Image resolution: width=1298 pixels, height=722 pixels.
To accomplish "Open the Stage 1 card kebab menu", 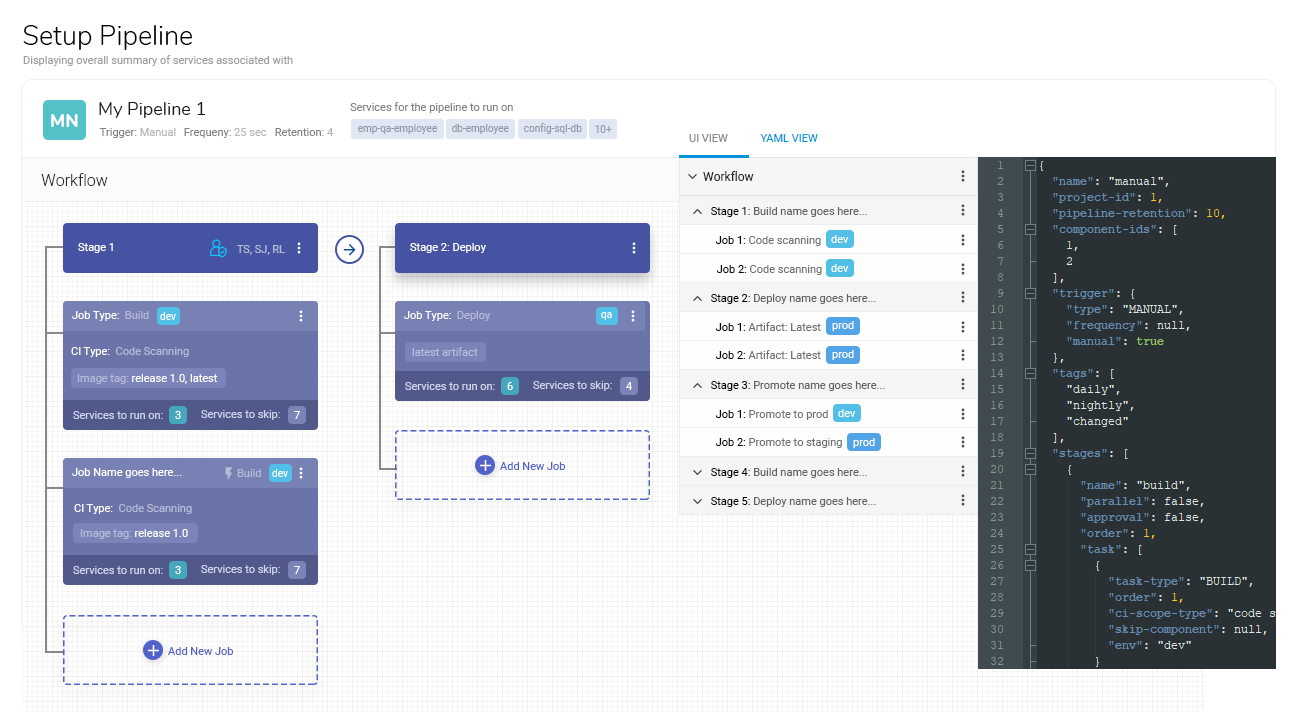I will click(299, 248).
